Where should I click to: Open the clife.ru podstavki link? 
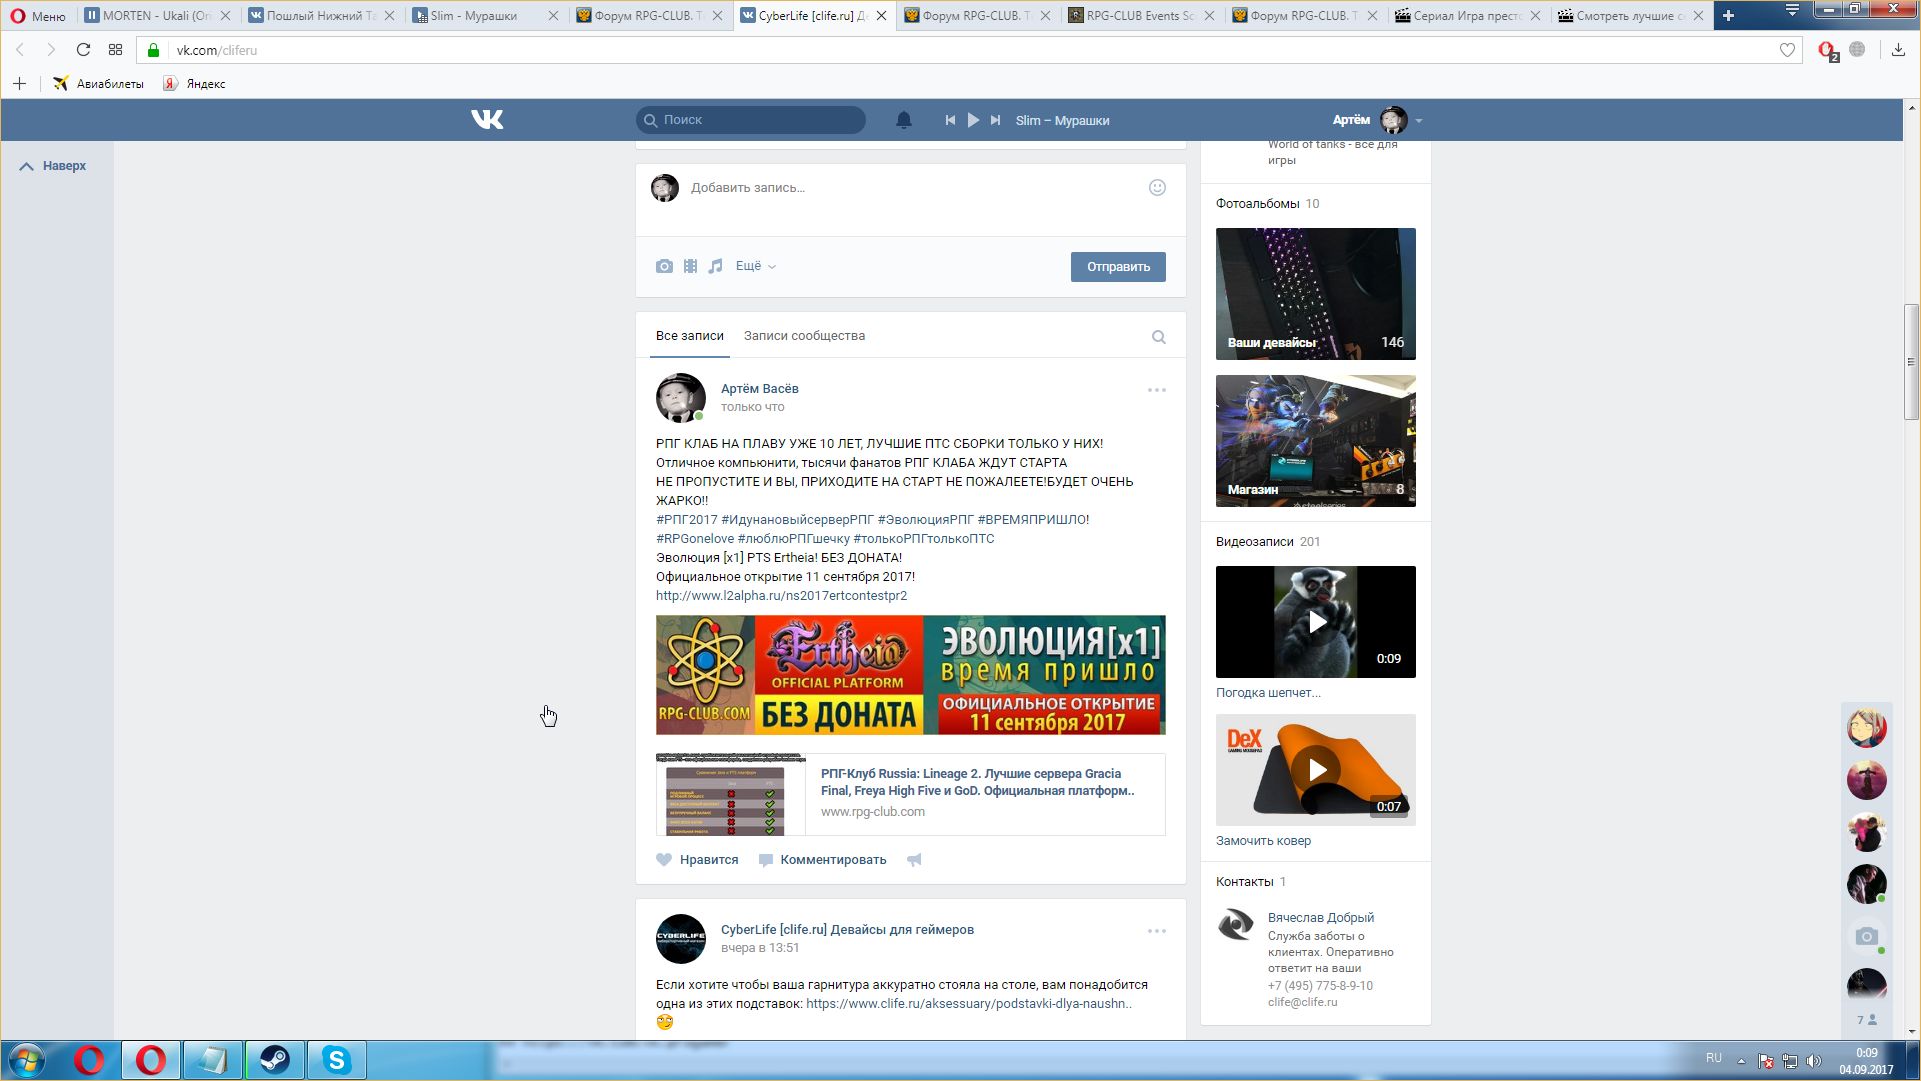click(969, 1003)
